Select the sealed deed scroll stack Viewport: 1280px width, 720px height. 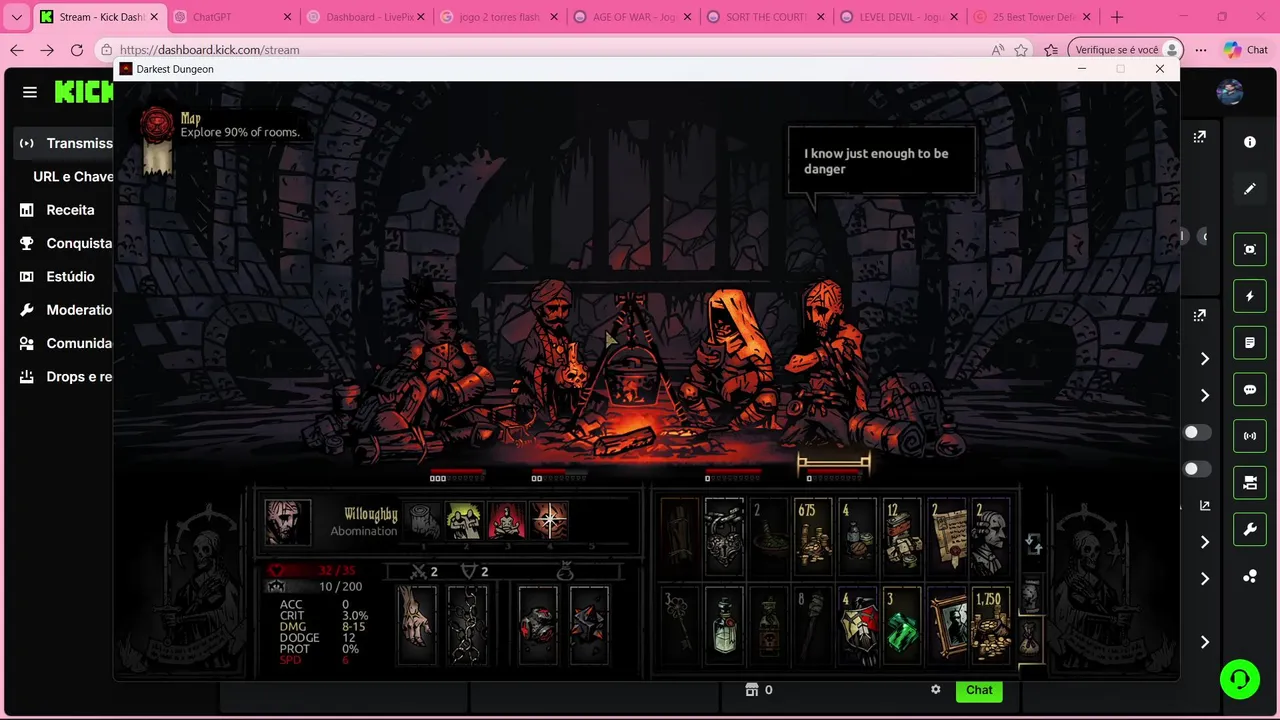[x=946, y=537]
